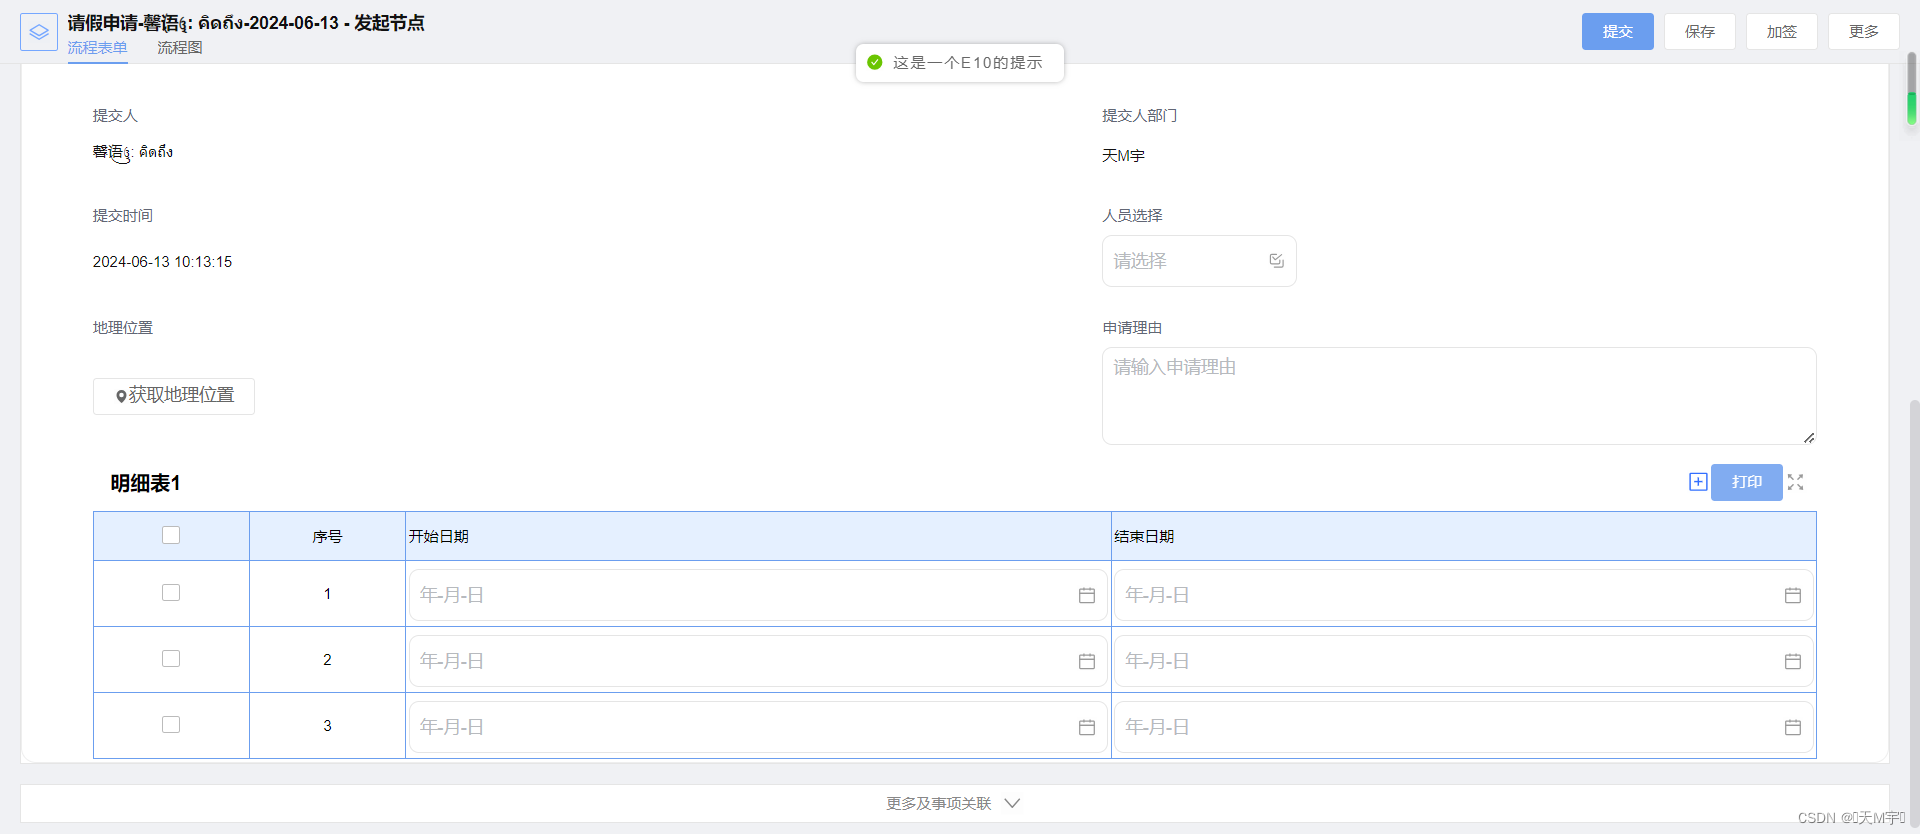Click the add row plus icon
This screenshot has width=1920, height=834.
click(1698, 482)
